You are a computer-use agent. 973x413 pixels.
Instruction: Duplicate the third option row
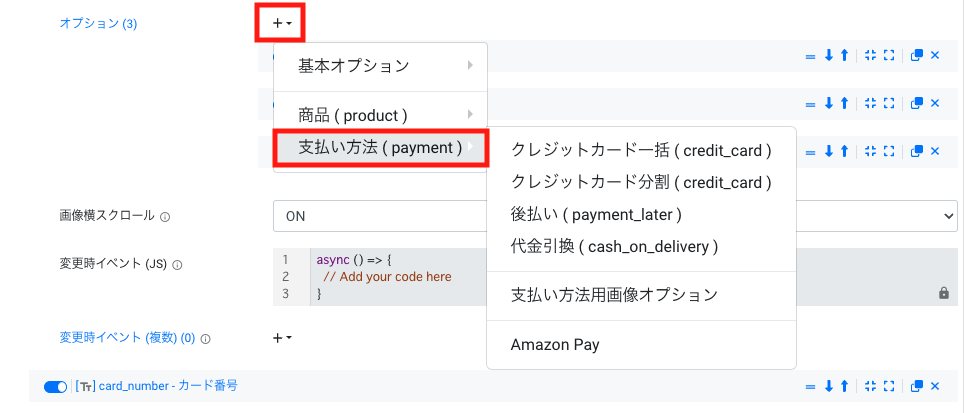pyautogui.click(x=917, y=151)
